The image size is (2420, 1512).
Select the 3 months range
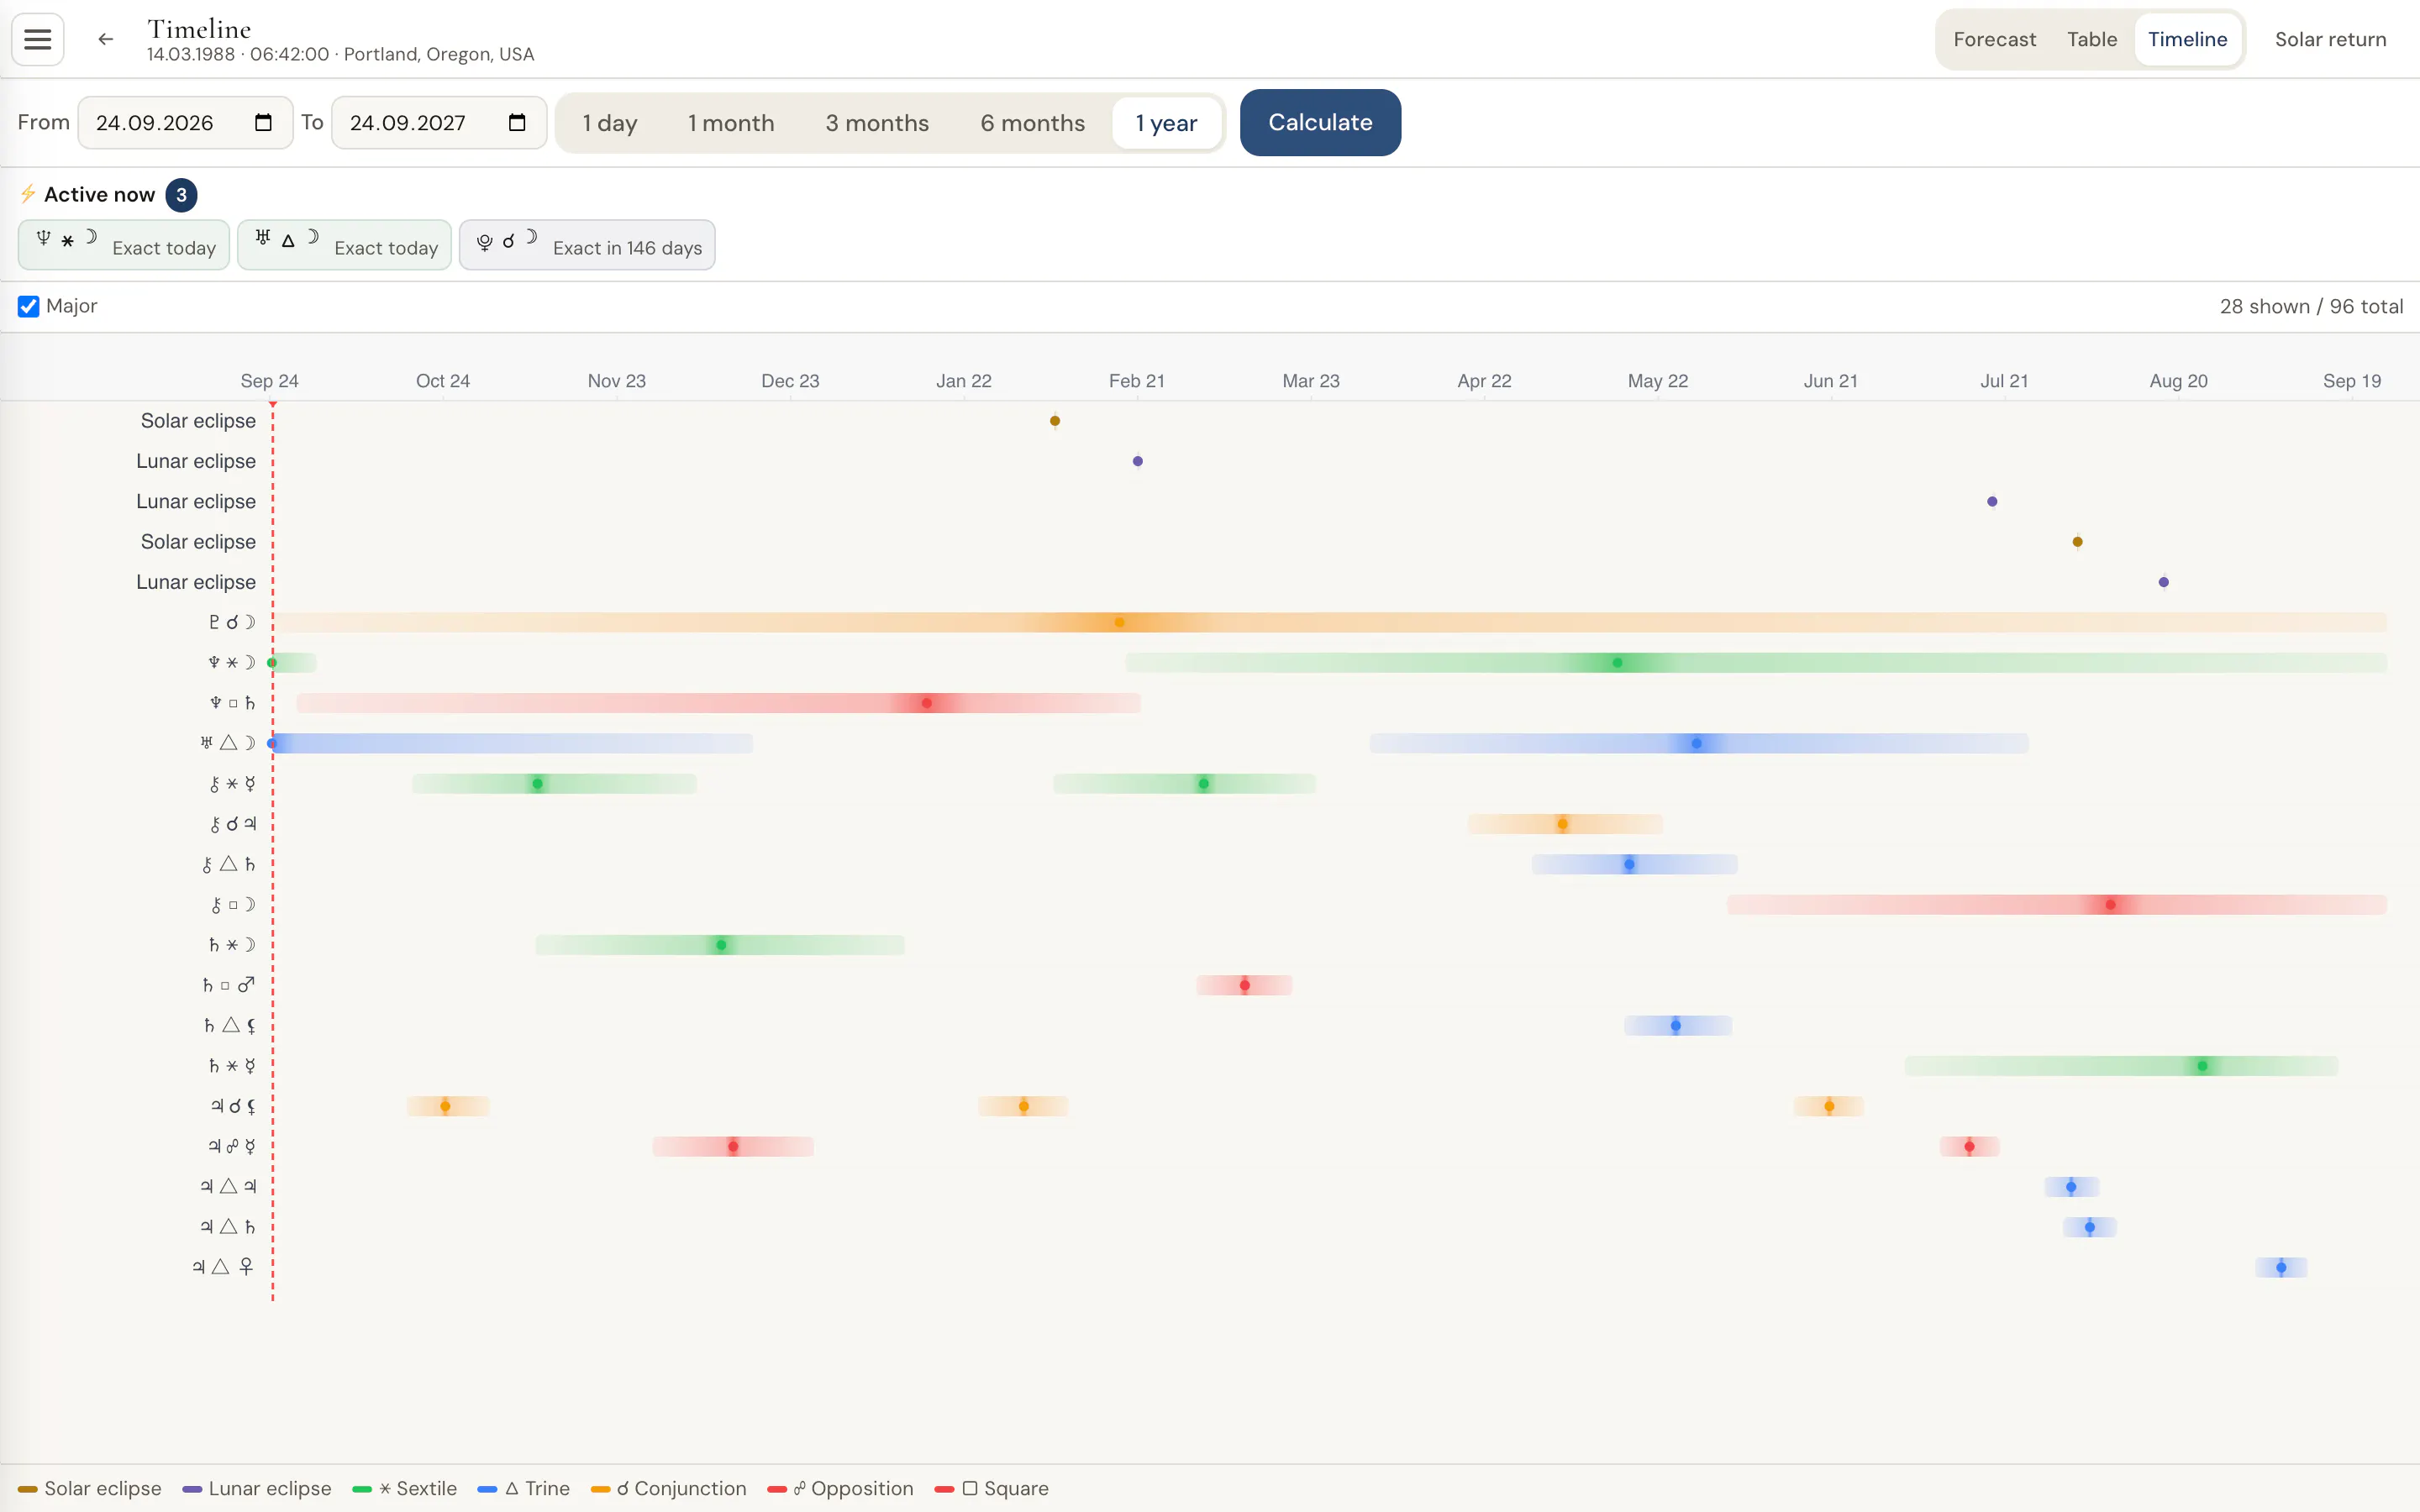click(877, 122)
